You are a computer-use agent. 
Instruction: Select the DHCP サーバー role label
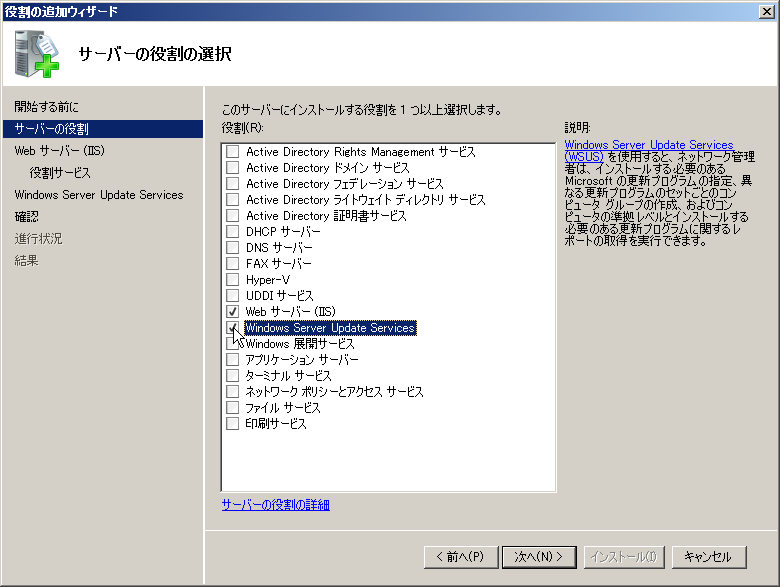(283, 232)
